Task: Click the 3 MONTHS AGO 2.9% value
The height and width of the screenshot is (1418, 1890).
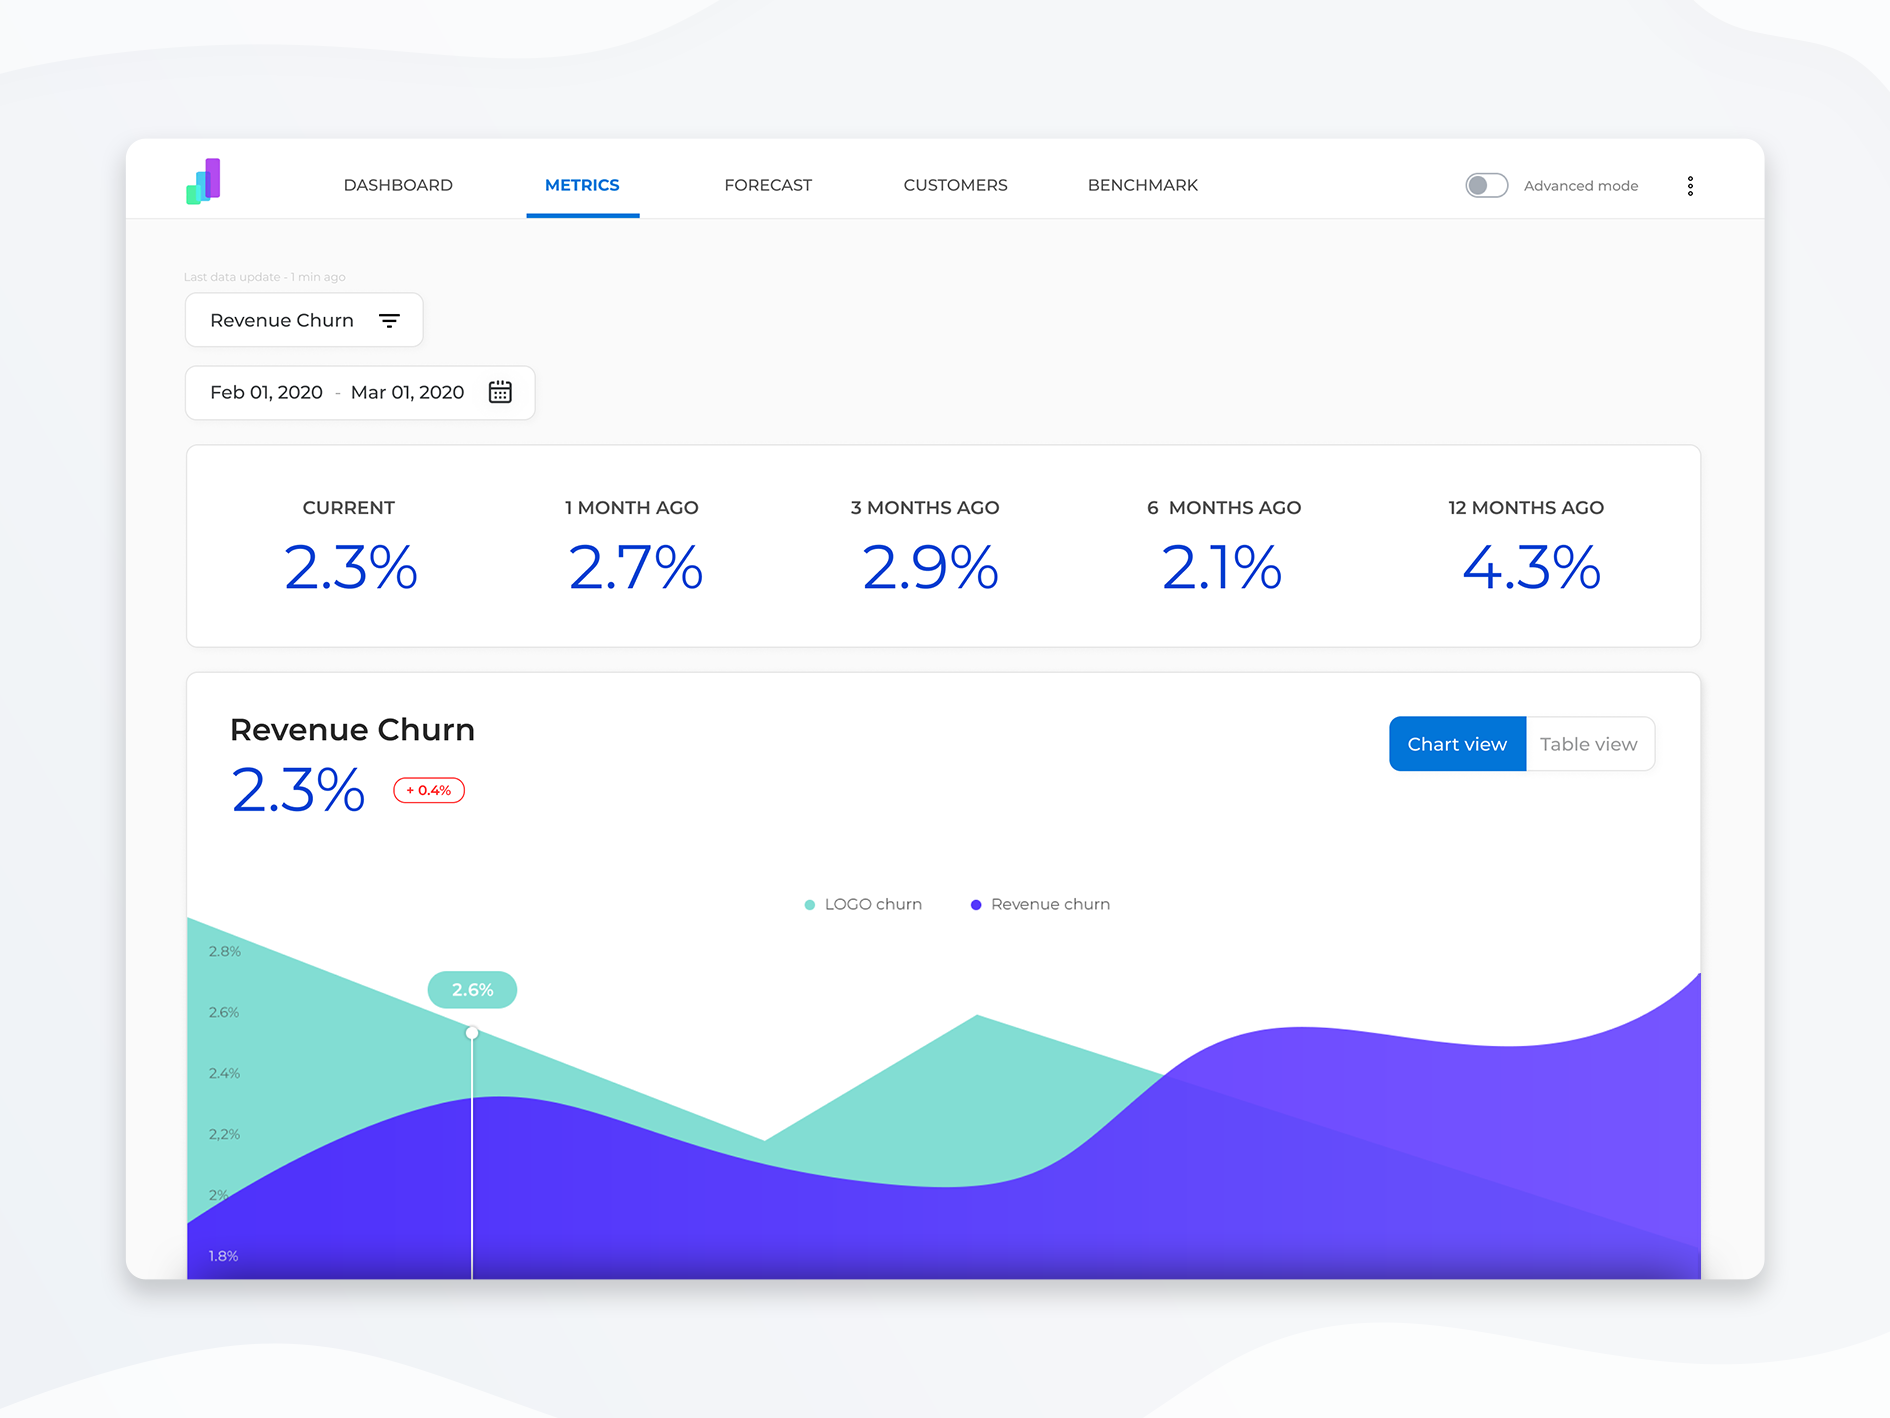Action: pos(930,567)
